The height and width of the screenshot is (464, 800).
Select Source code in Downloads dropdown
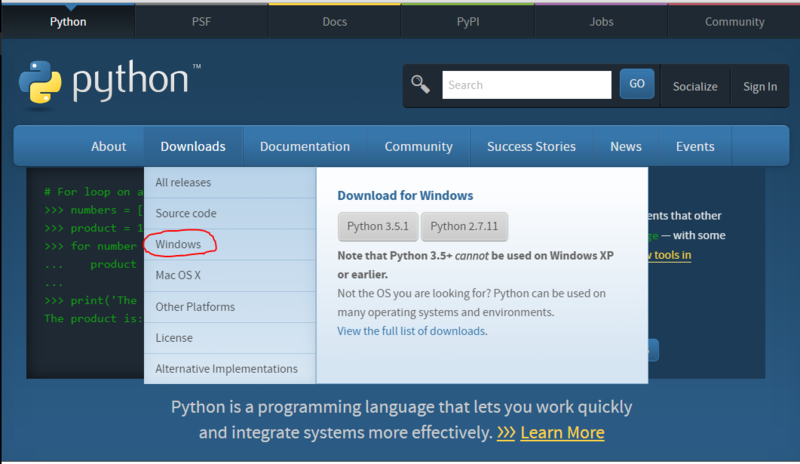click(x=230, y=213)
